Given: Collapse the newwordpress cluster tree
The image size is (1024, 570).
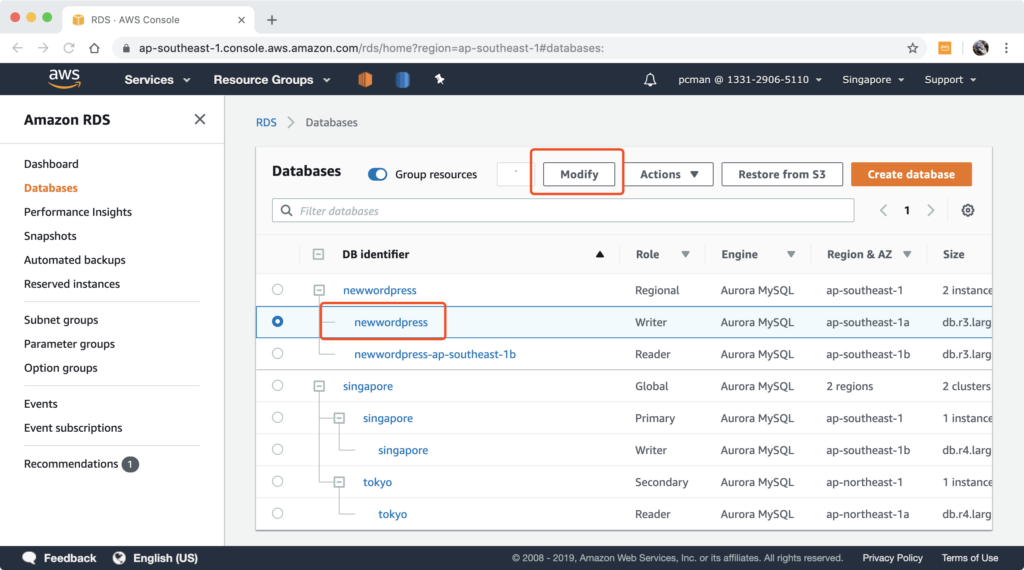Looking at the screenshot, I should coord(319,290).
